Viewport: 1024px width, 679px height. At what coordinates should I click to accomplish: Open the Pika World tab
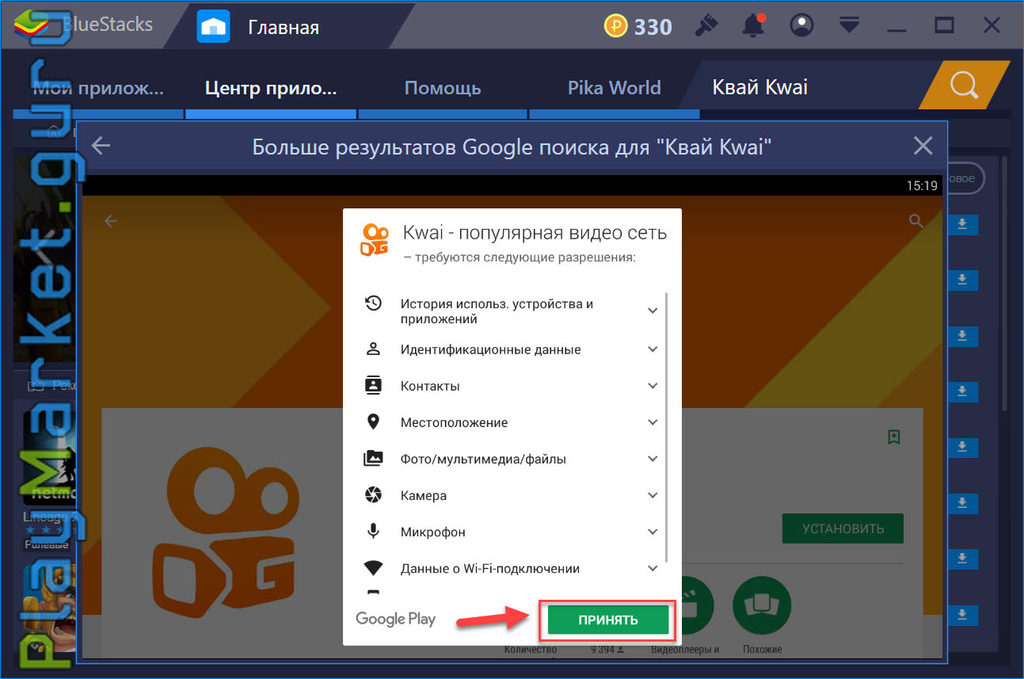[614, 87]
